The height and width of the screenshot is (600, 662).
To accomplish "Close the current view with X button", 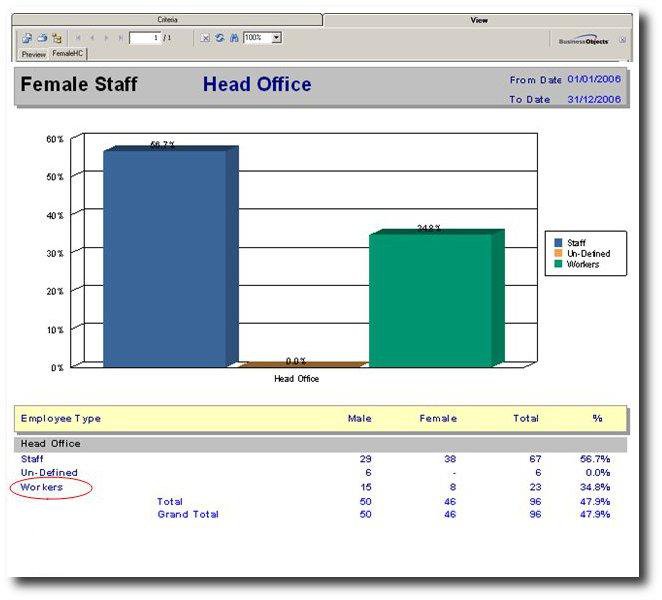I will click(x=622, y=40).
